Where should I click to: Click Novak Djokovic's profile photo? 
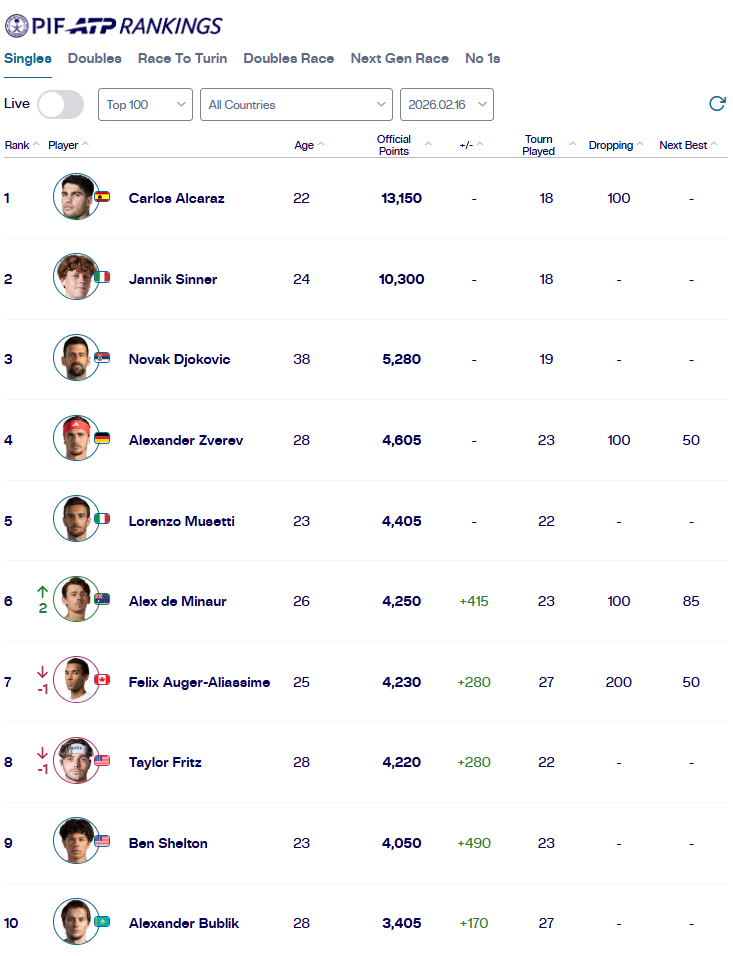tap(76, 359)
